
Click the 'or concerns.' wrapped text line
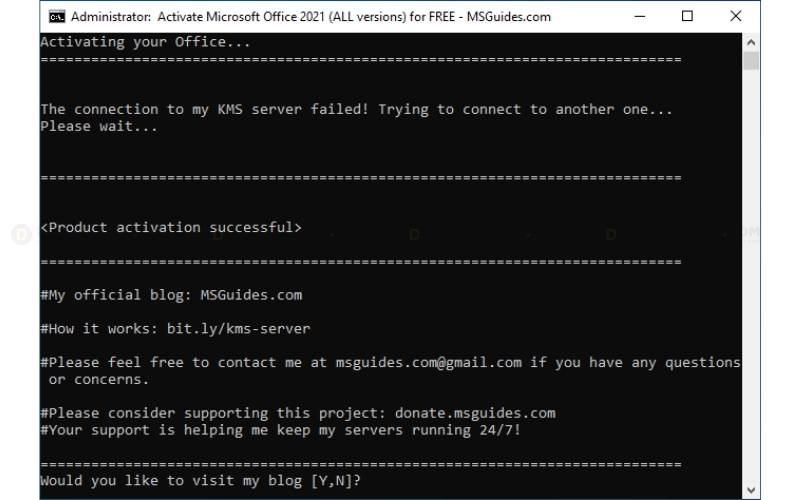pos(99,380)
